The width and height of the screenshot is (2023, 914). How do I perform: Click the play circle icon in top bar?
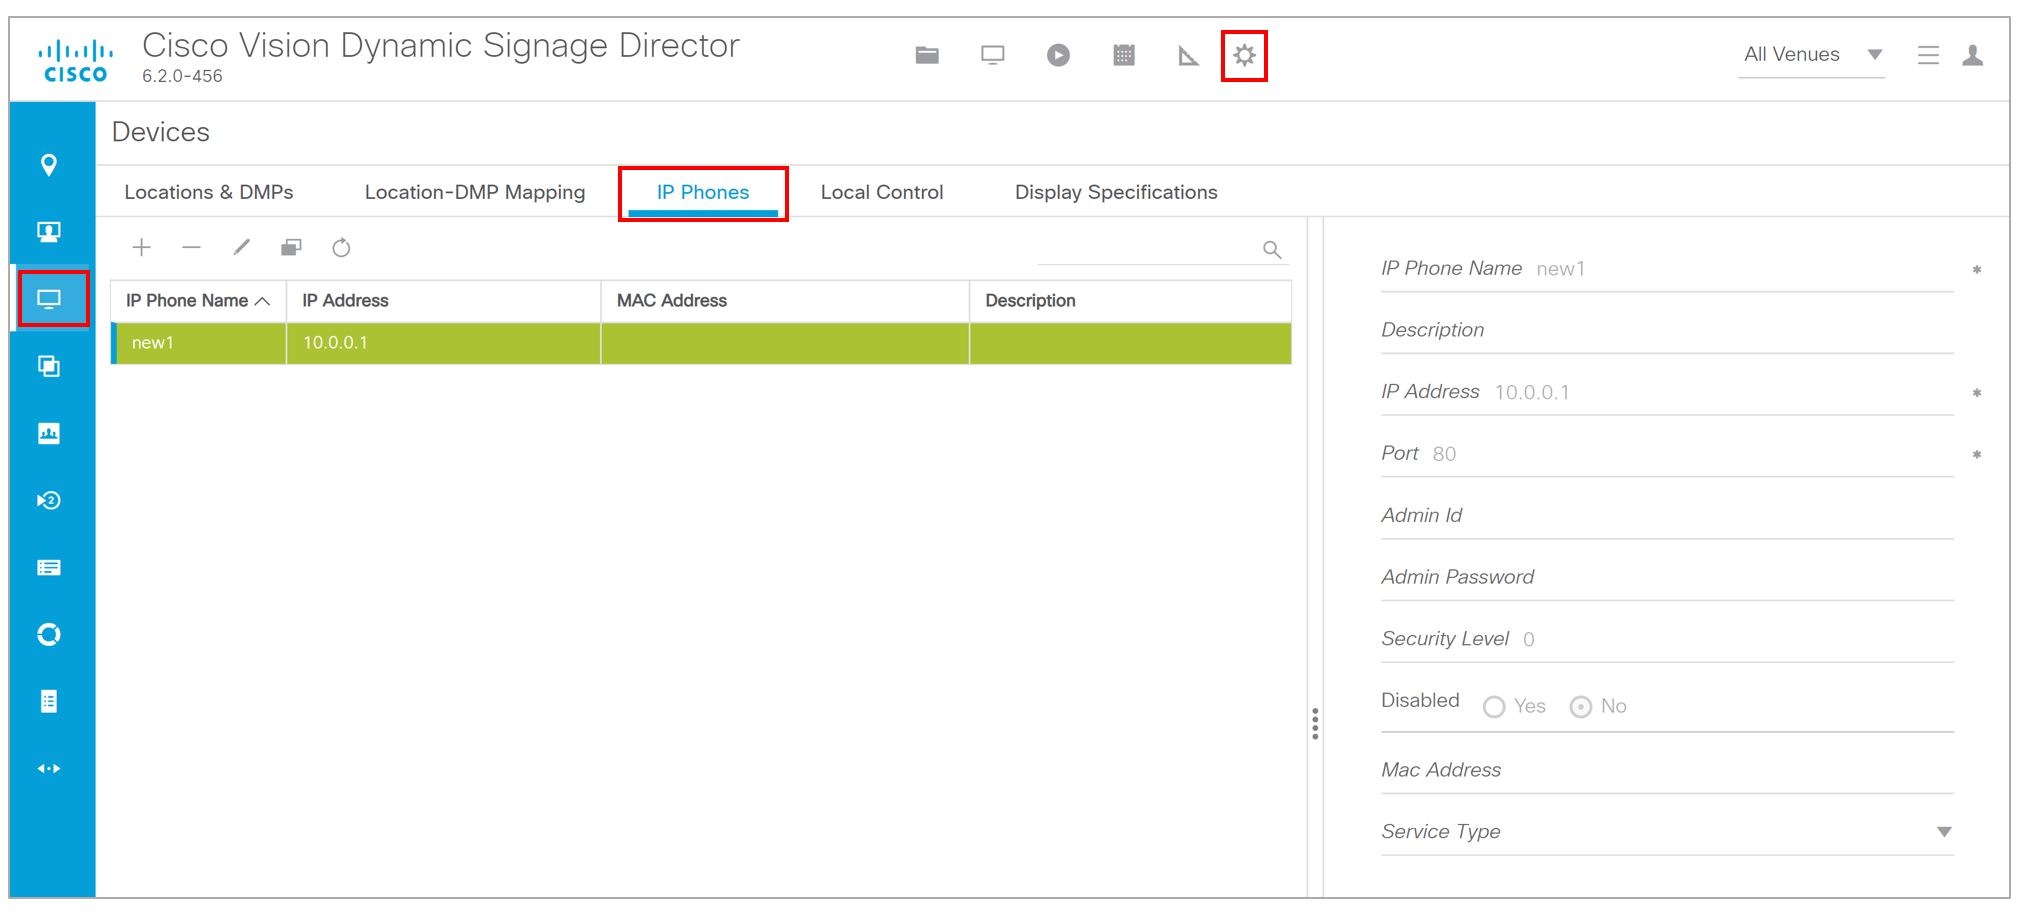pyautogui.click(x=1058, y=55)
